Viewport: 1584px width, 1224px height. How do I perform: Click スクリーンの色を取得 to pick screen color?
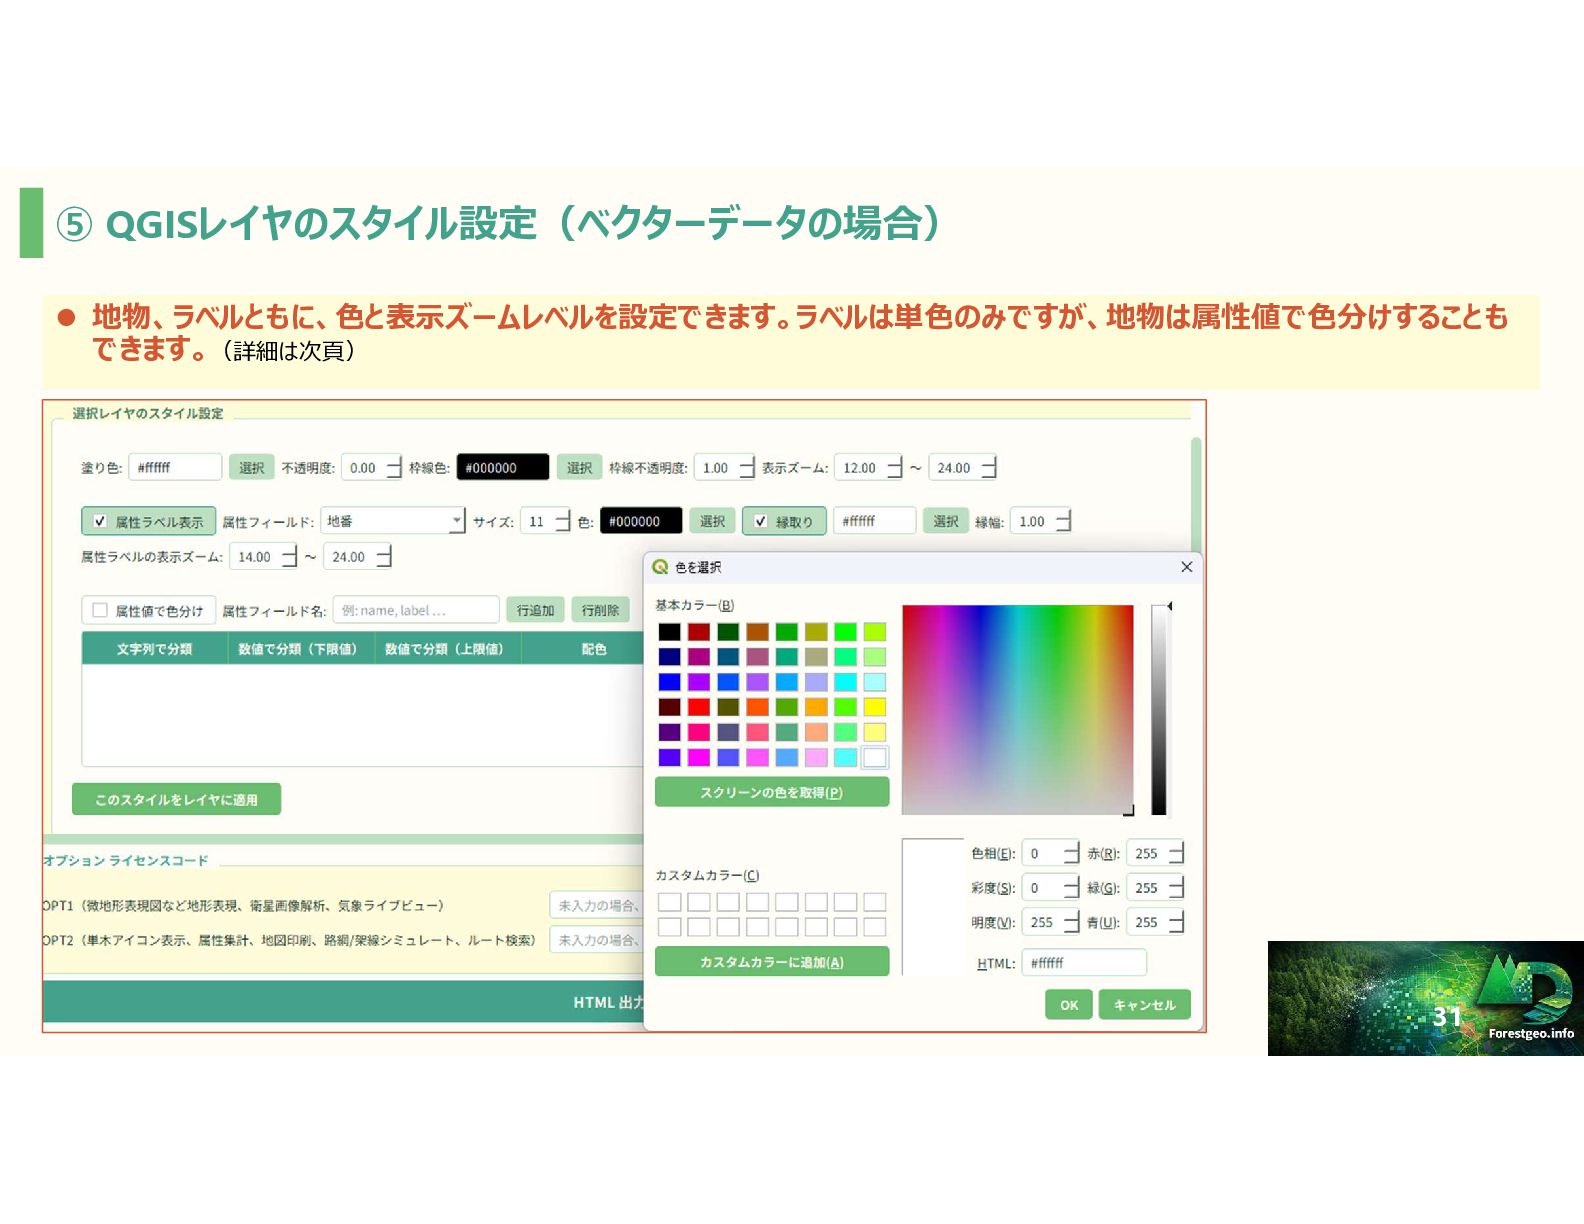[x=771, y=792]
